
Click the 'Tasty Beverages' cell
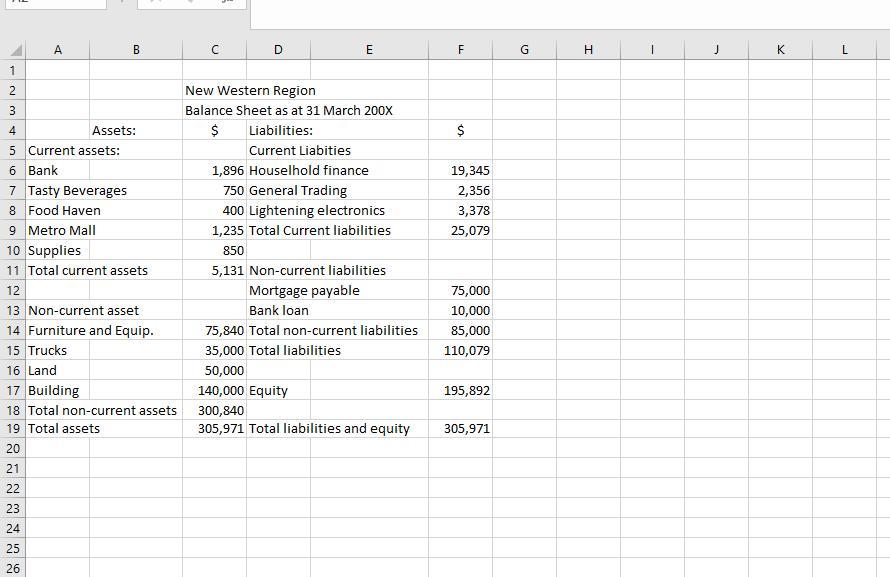(57, 191)
